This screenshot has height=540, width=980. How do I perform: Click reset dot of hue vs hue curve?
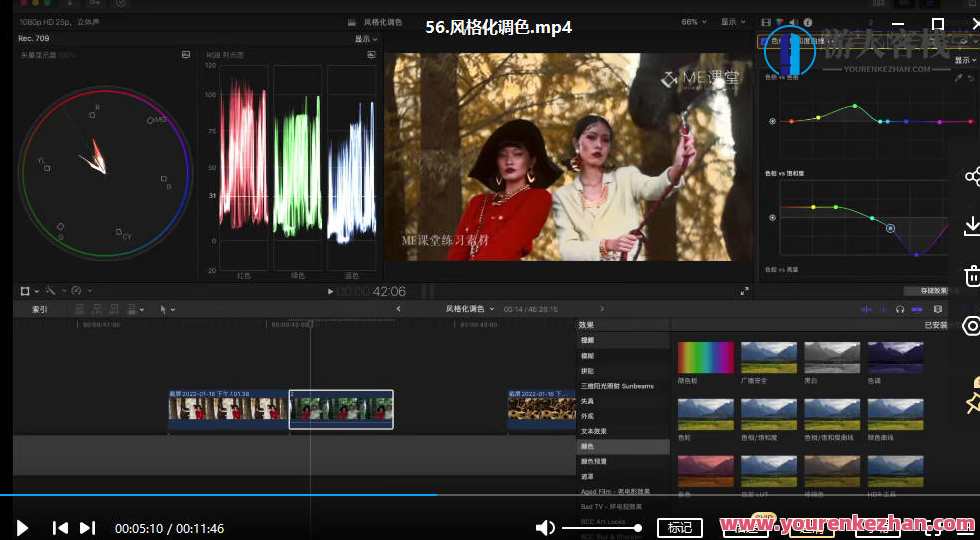[772, 121]
